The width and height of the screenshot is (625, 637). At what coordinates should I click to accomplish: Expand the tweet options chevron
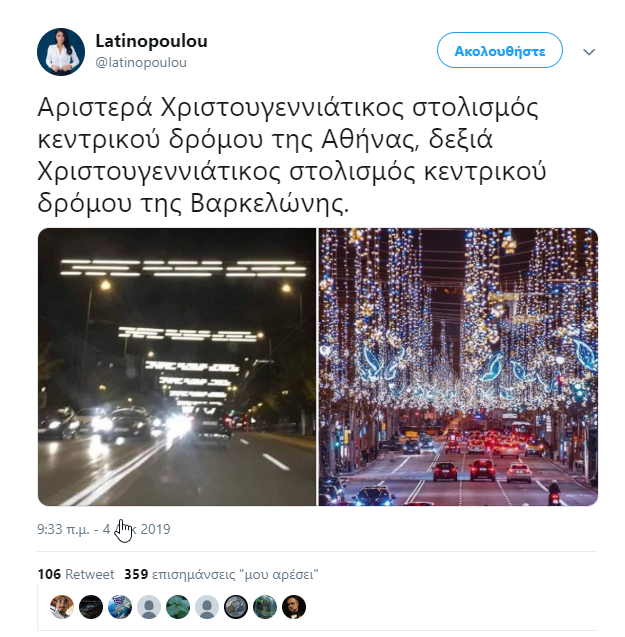click(x=589, y=52)
